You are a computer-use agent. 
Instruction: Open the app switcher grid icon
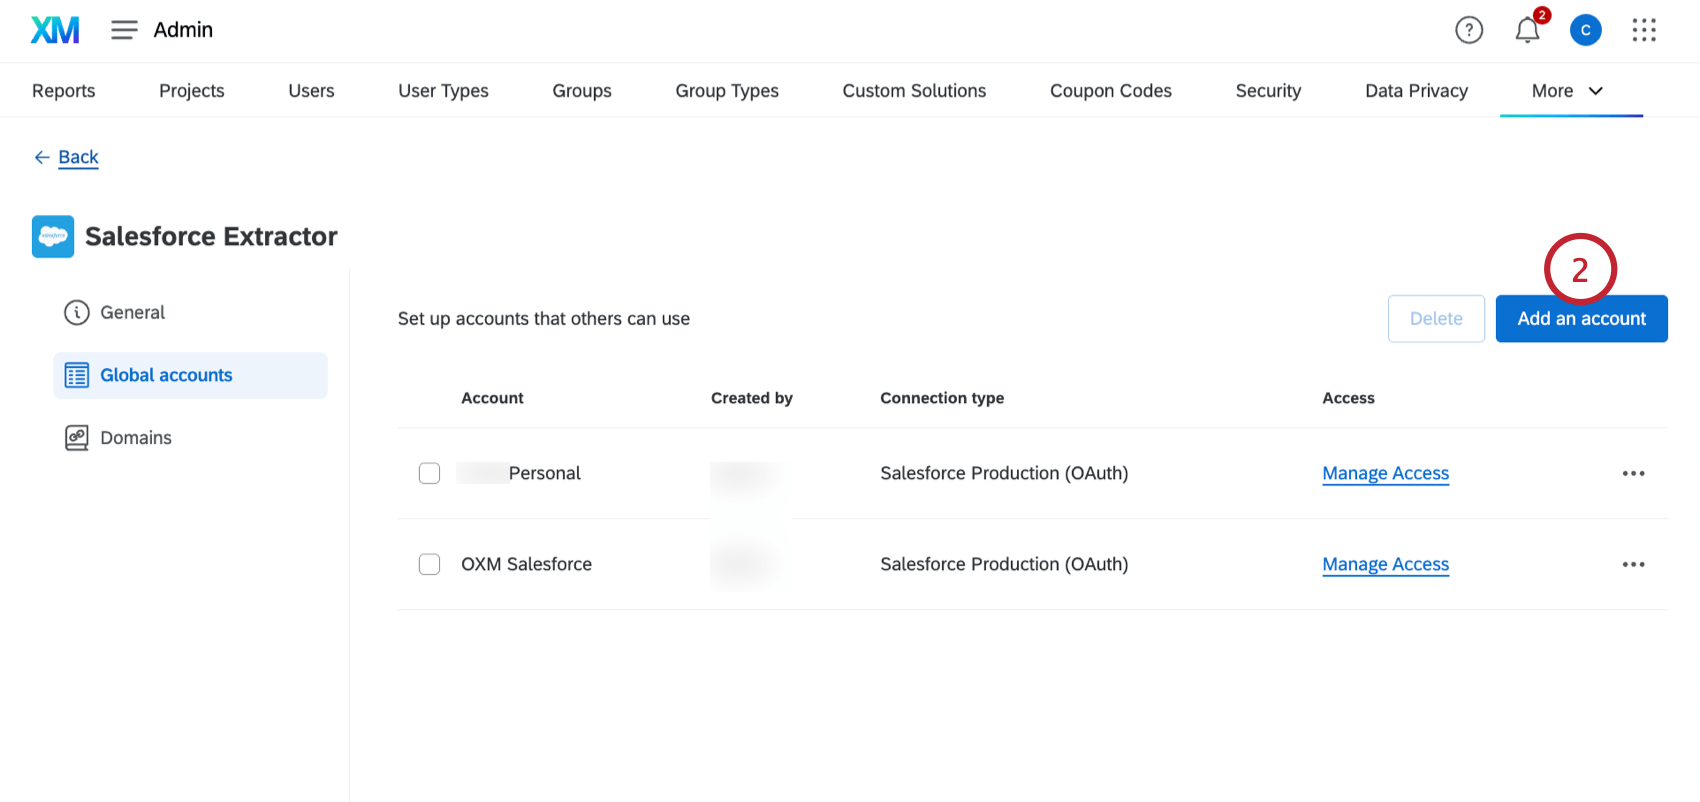1643,30
